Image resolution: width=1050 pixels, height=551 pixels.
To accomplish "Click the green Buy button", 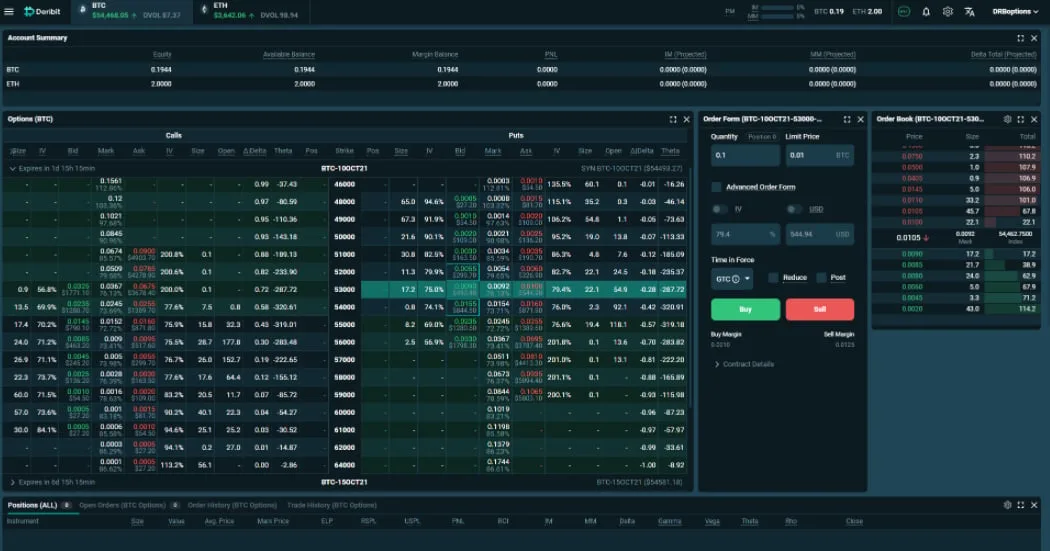I will 745,309.
